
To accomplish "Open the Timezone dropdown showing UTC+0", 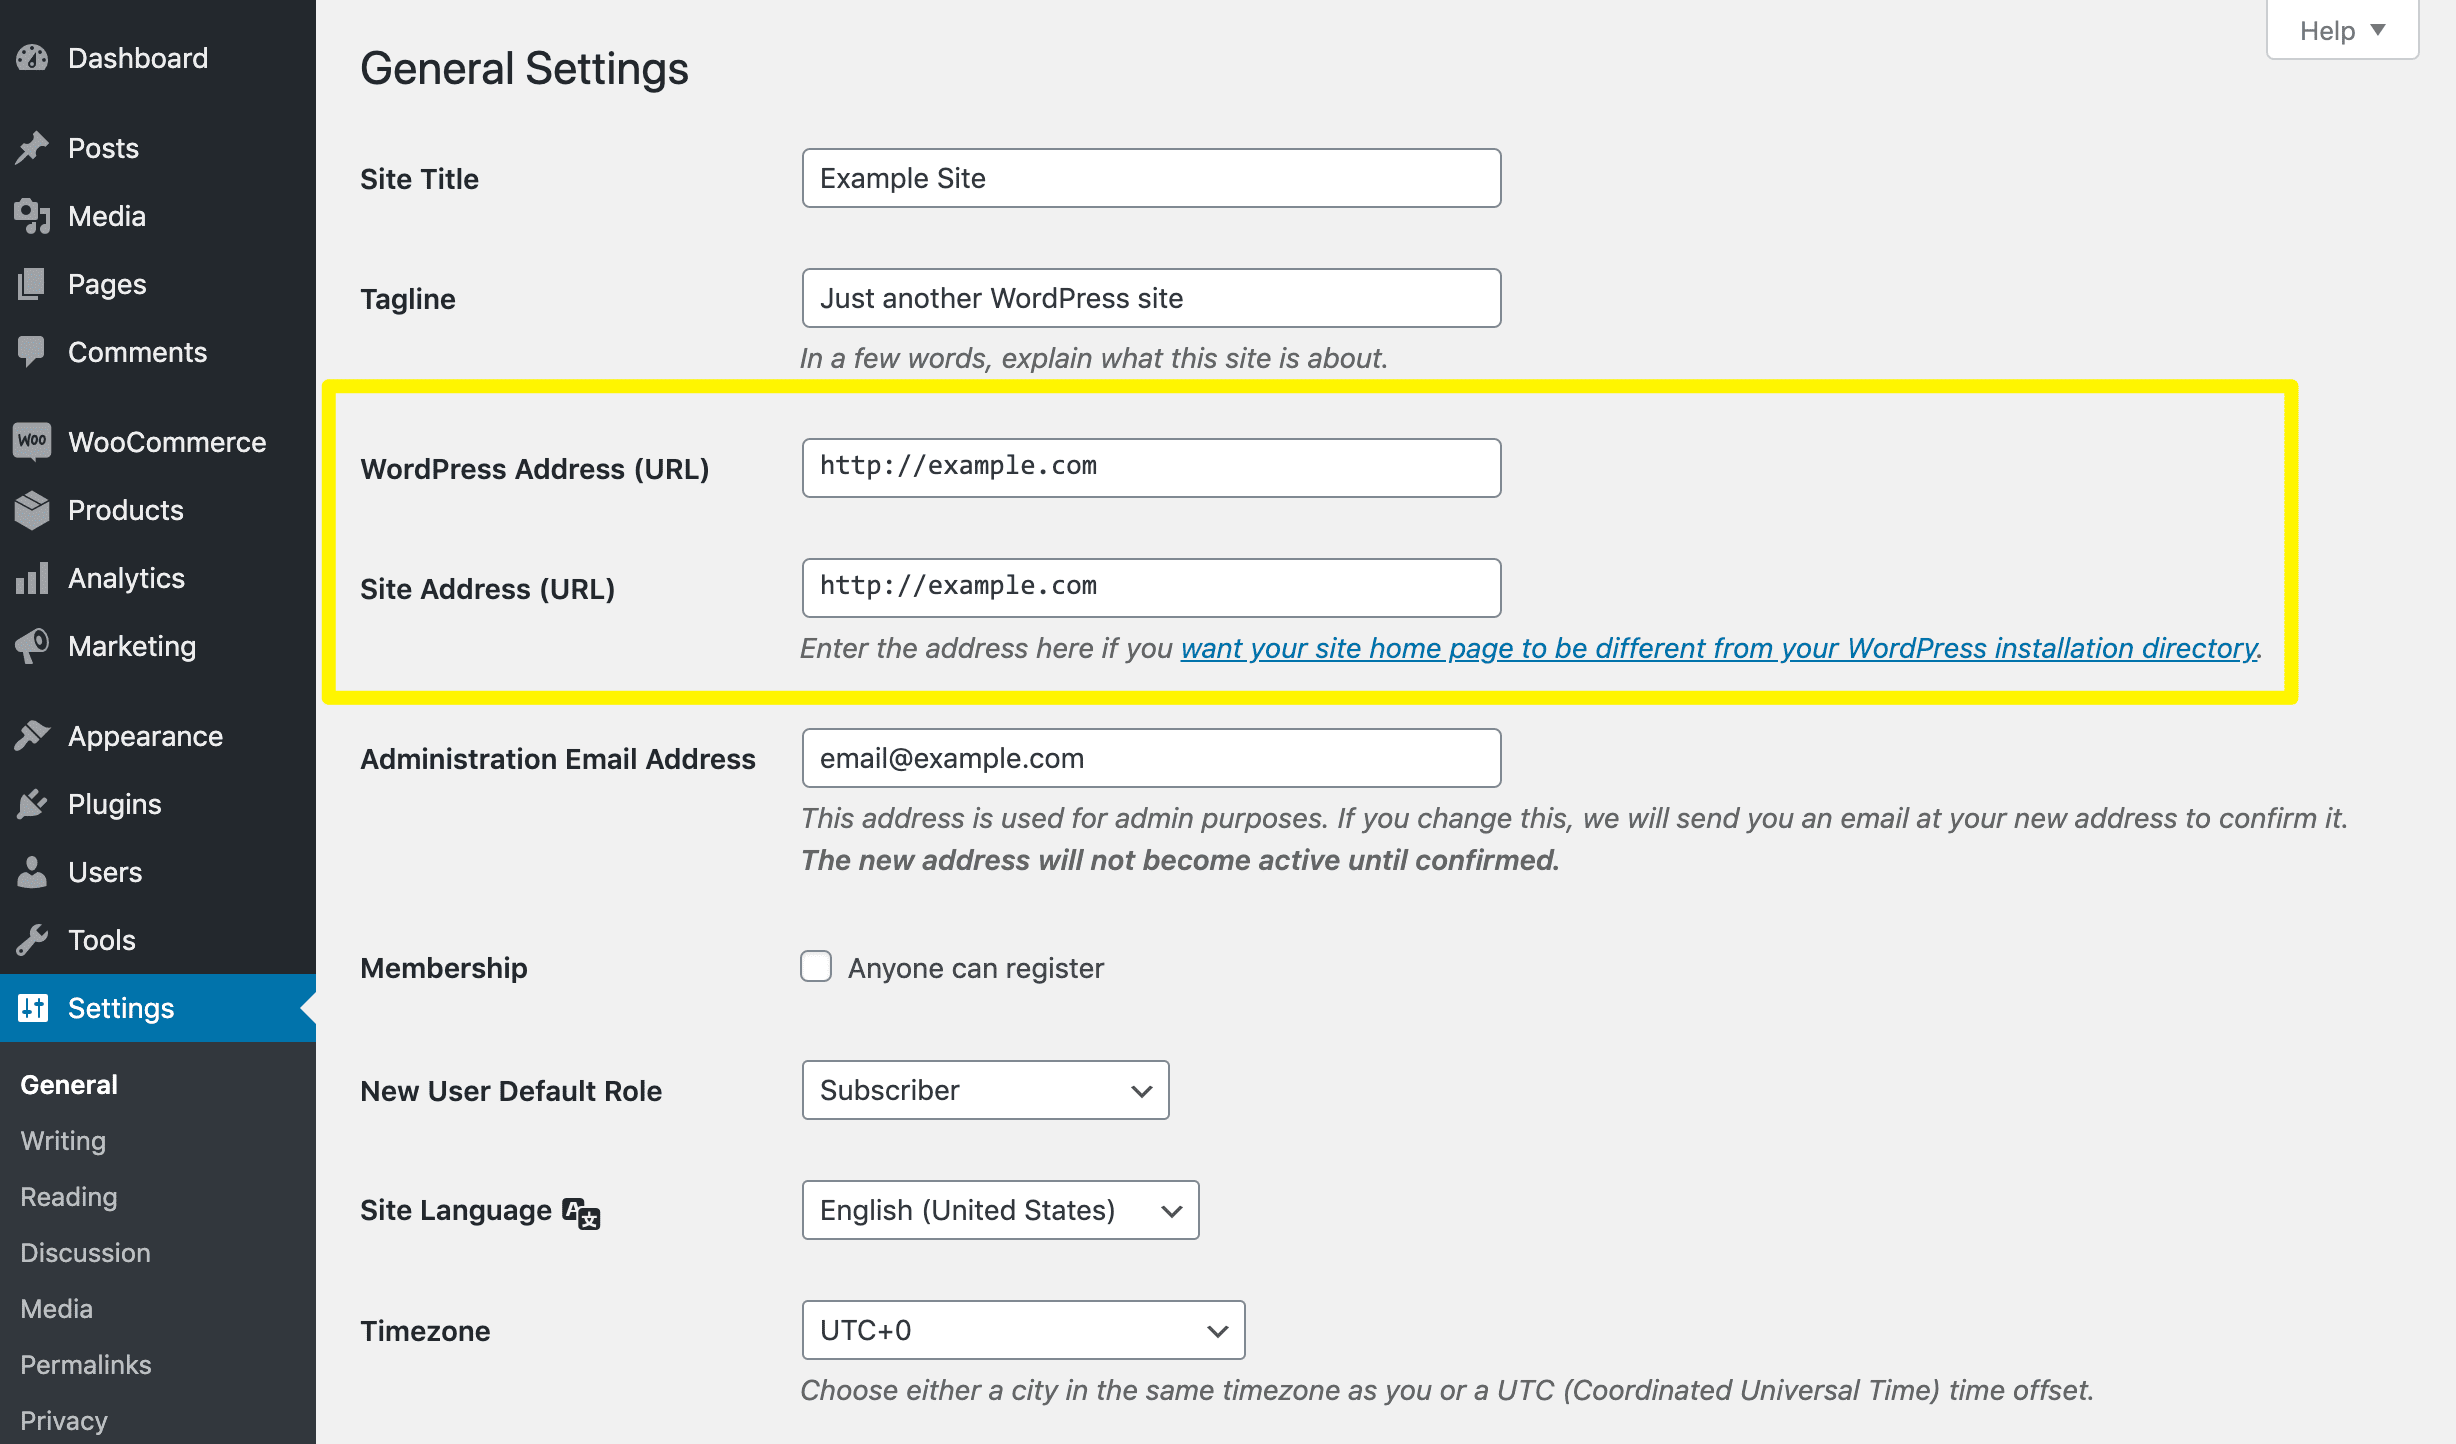I will [1022, 1330].
